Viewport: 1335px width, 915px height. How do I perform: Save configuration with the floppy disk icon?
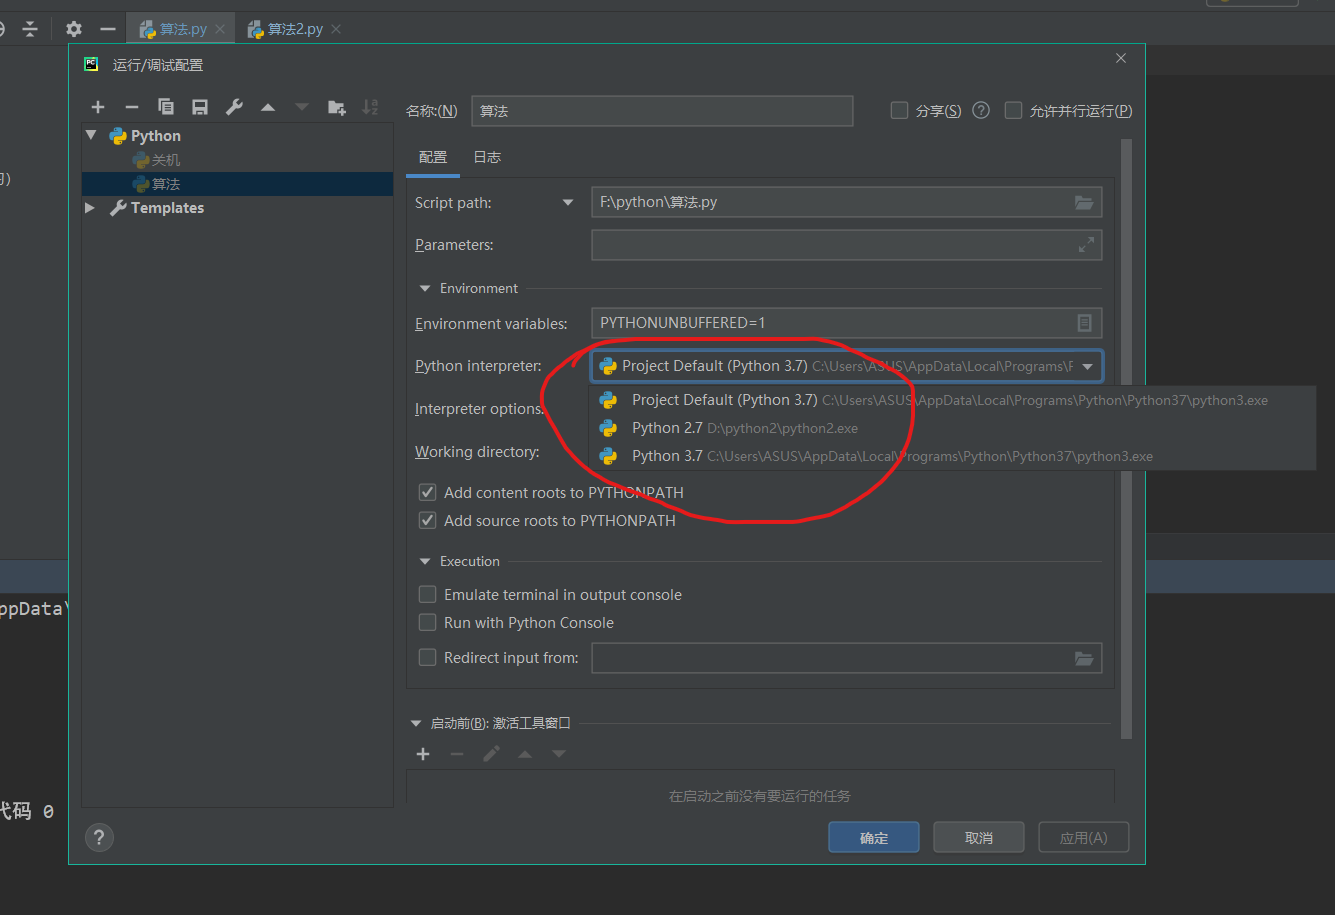point(200,107)
